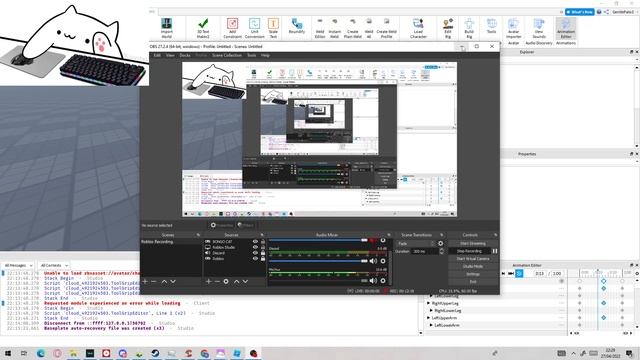Lock the BONGO CAT source
The image size is (640, 360).
tap(263, 242)
